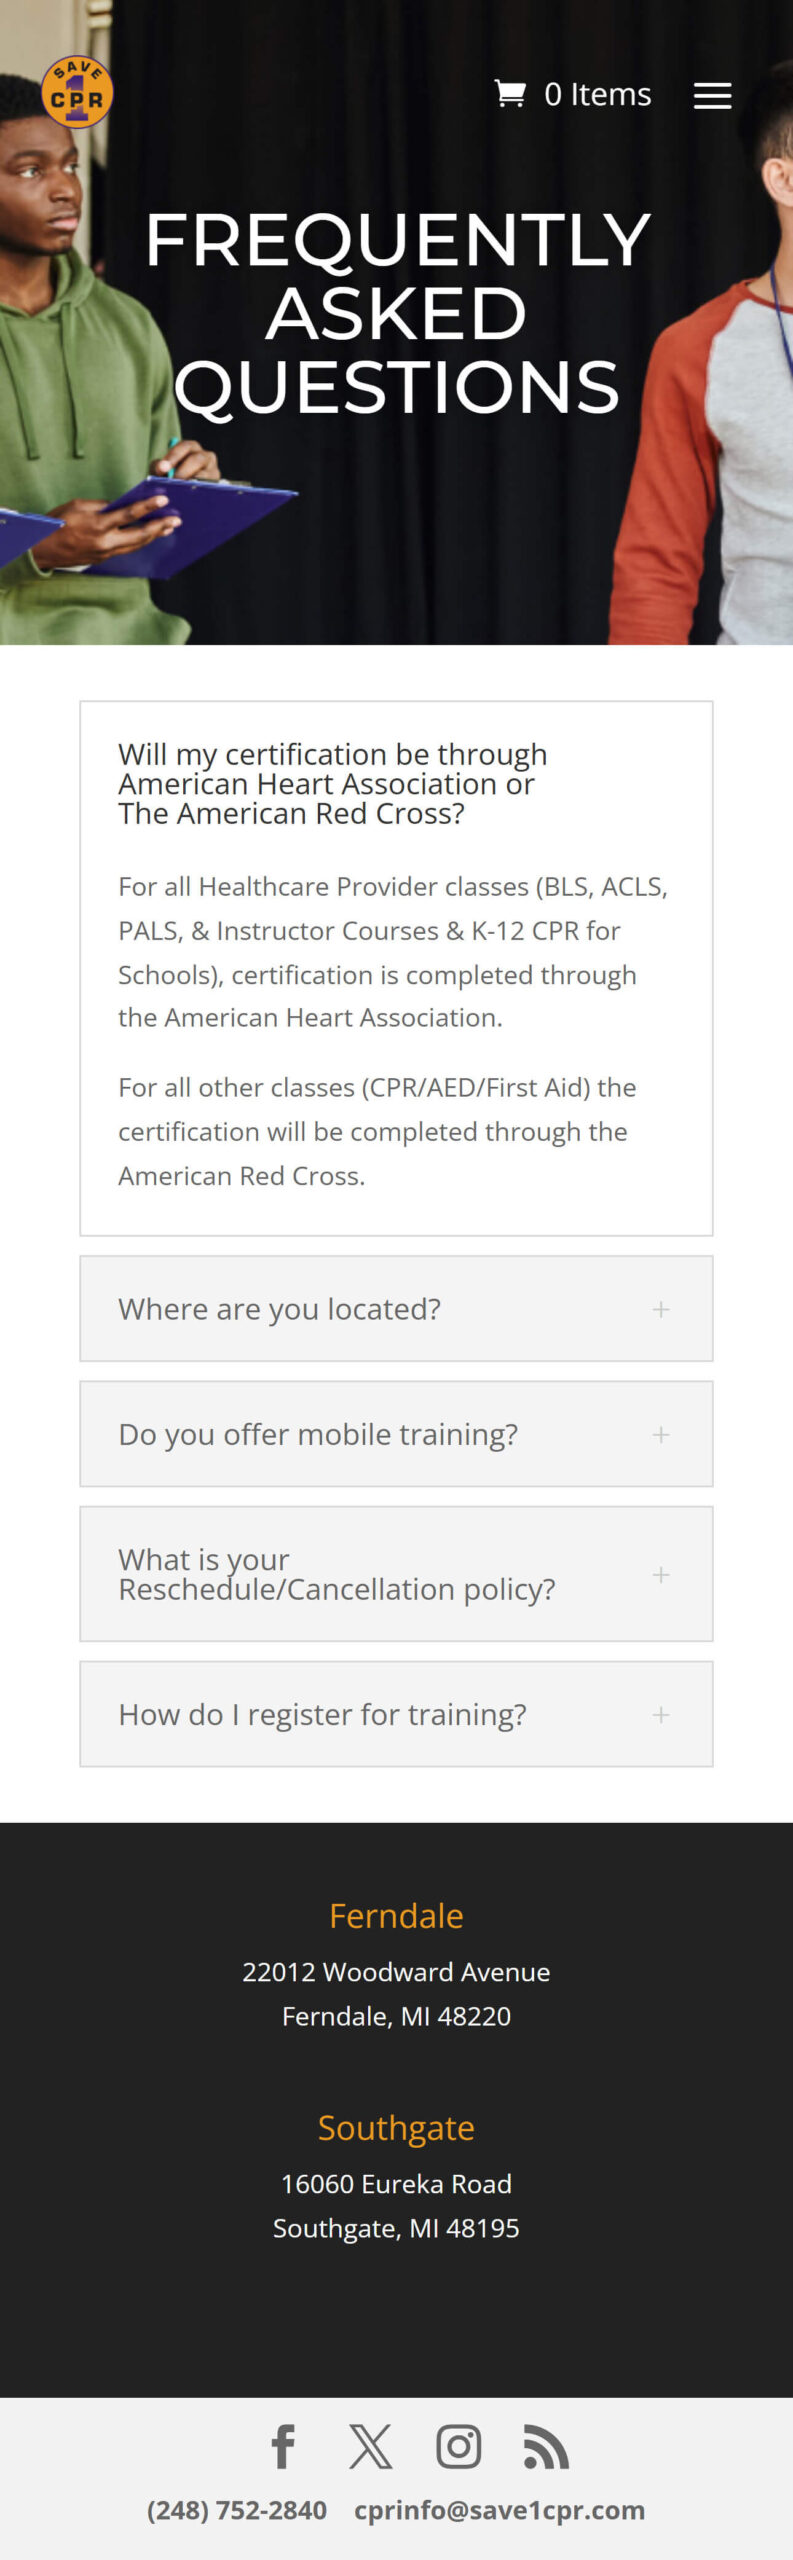Click the Ferndale location heading
Image resolution: width=793 pixels, height=2560 pixels.
396,1915
